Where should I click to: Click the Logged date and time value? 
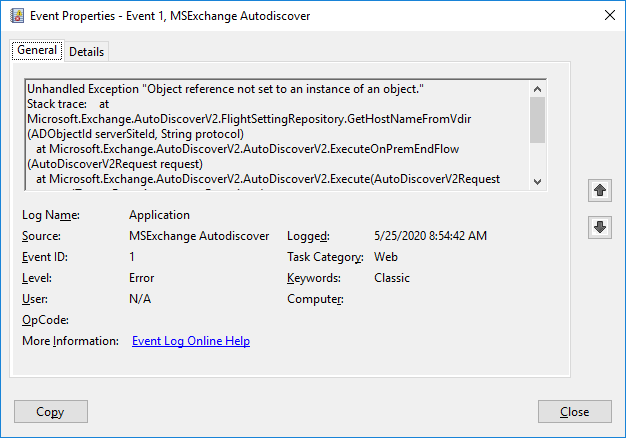click(428, 236)
